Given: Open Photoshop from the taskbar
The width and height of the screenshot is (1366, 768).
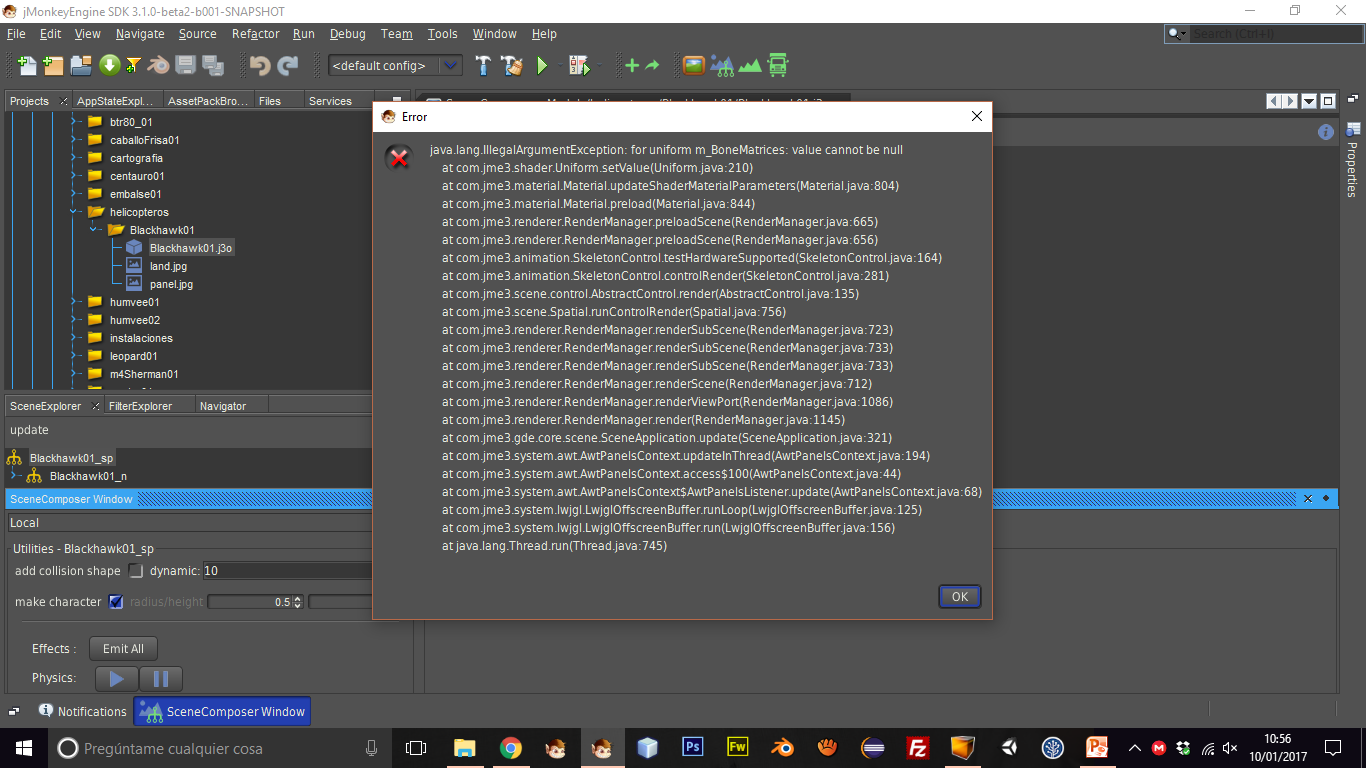Looking at the screenshot, I should [692, 747].
